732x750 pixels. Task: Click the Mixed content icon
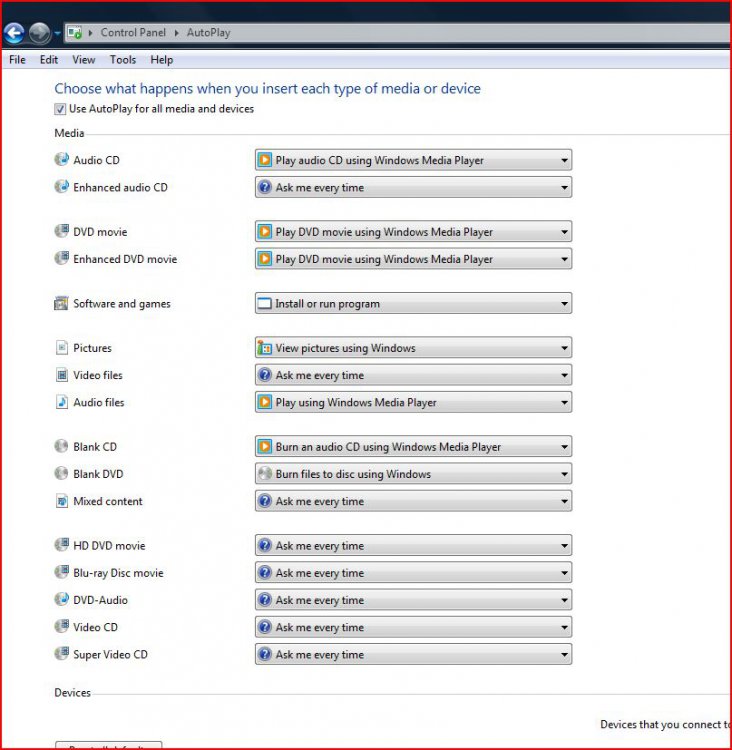click(62, 501)
